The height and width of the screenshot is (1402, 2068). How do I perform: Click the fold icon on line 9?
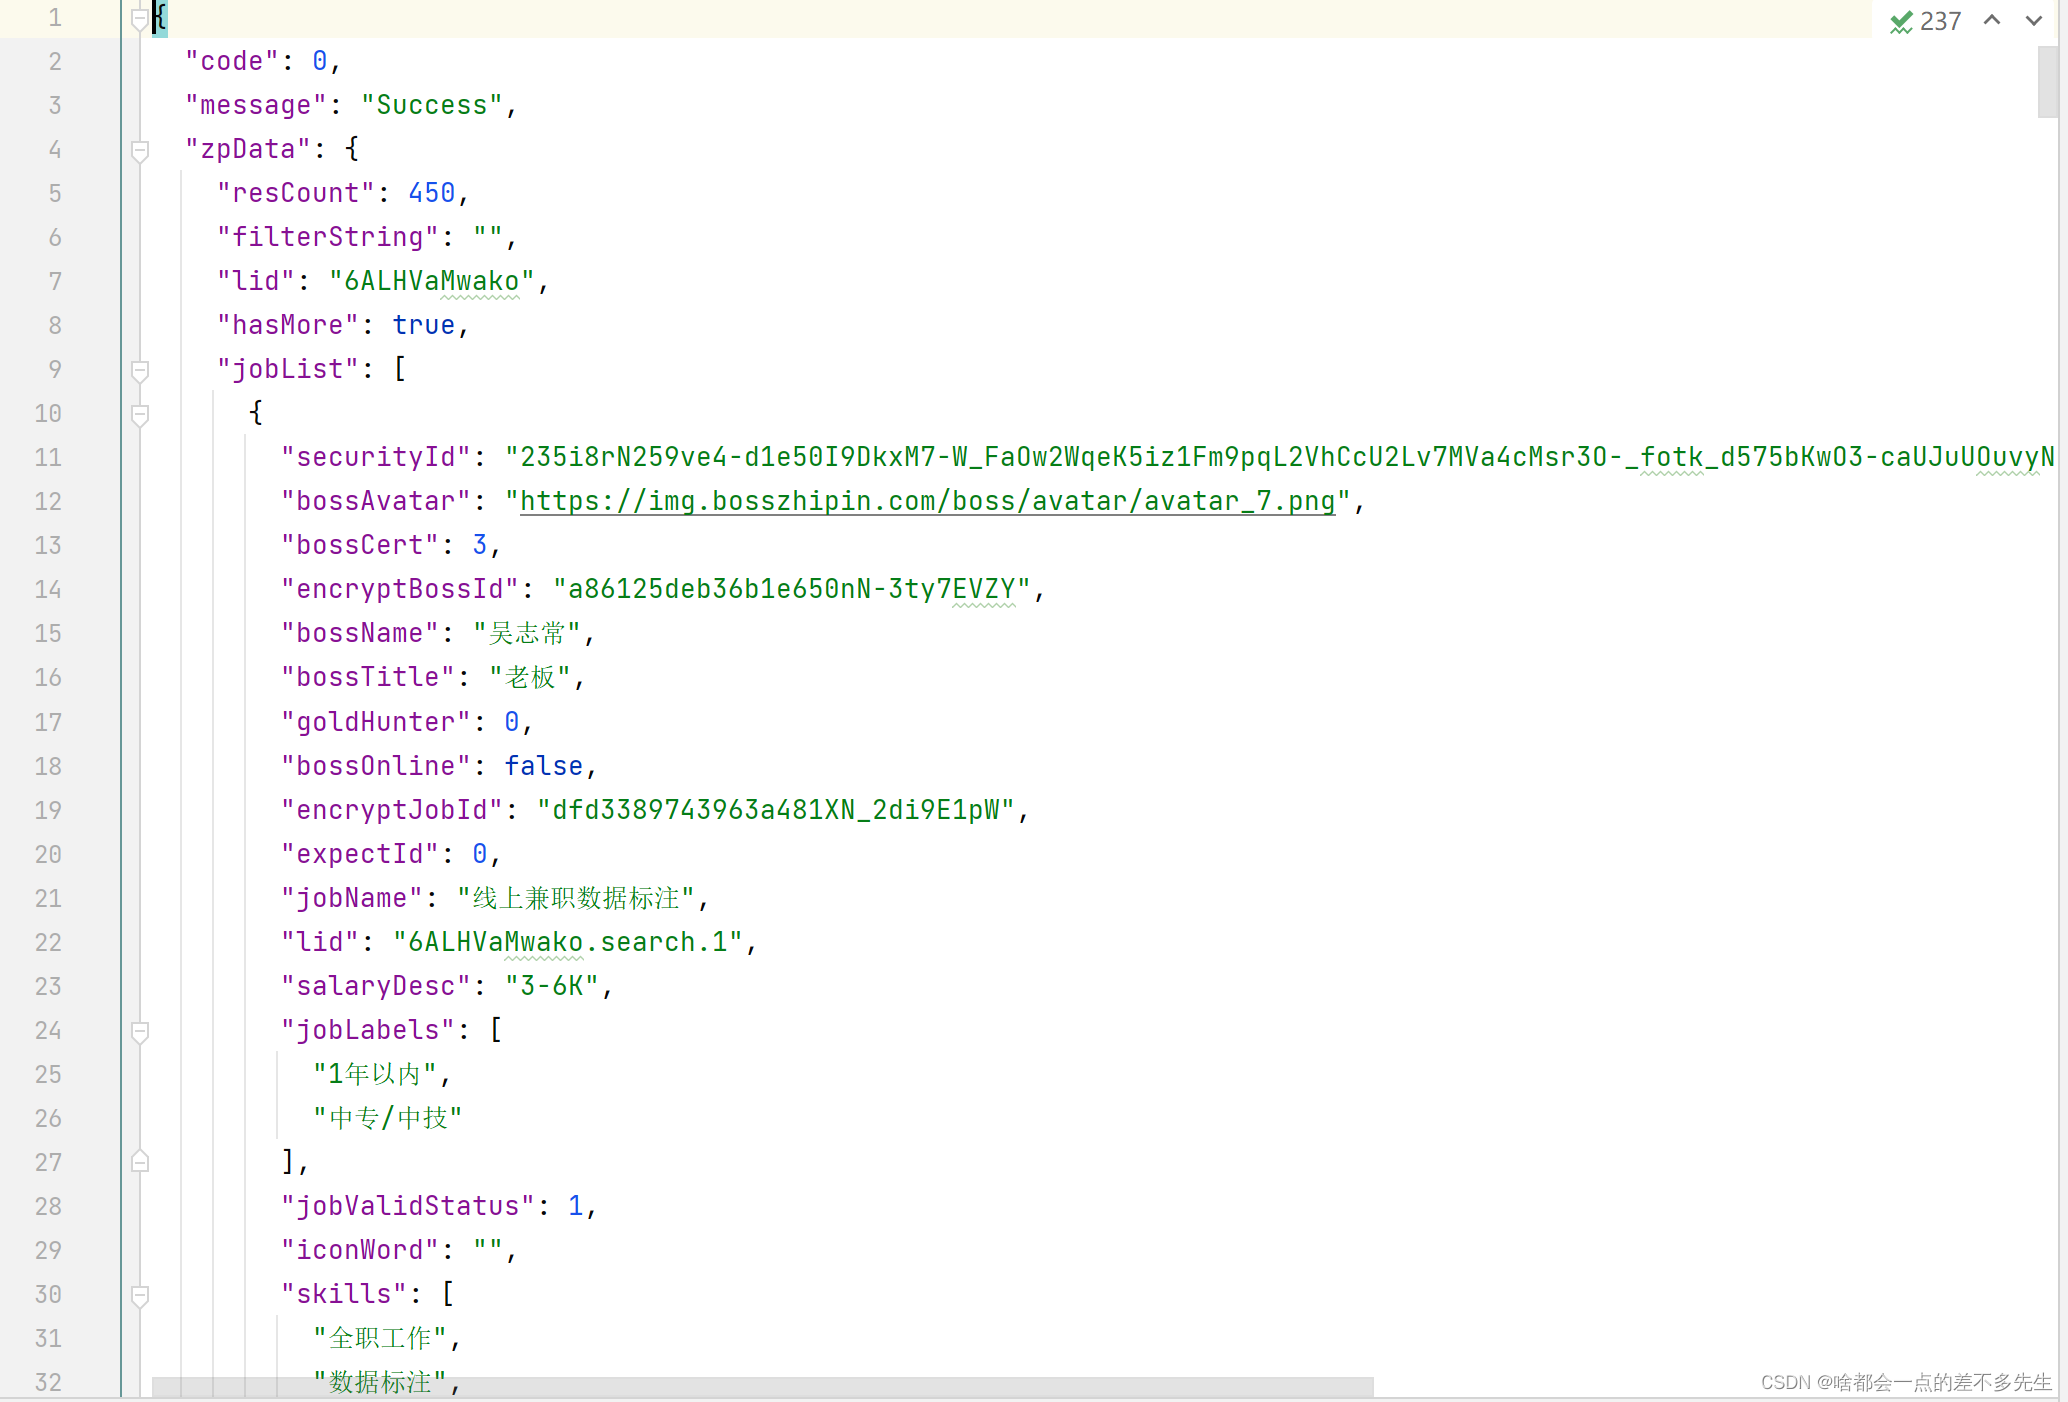tap(138, 369)
